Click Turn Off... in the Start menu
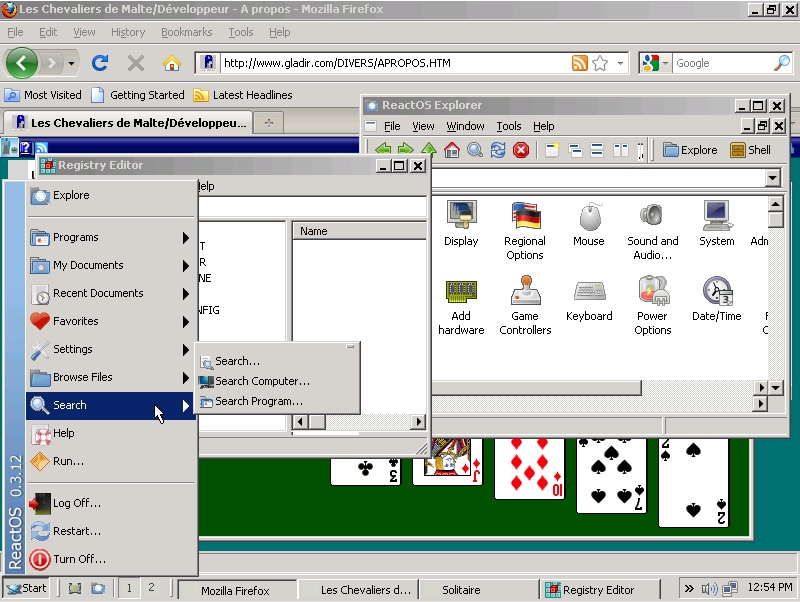Viewport: 800px width, 602px height. [x=79, y=559]
